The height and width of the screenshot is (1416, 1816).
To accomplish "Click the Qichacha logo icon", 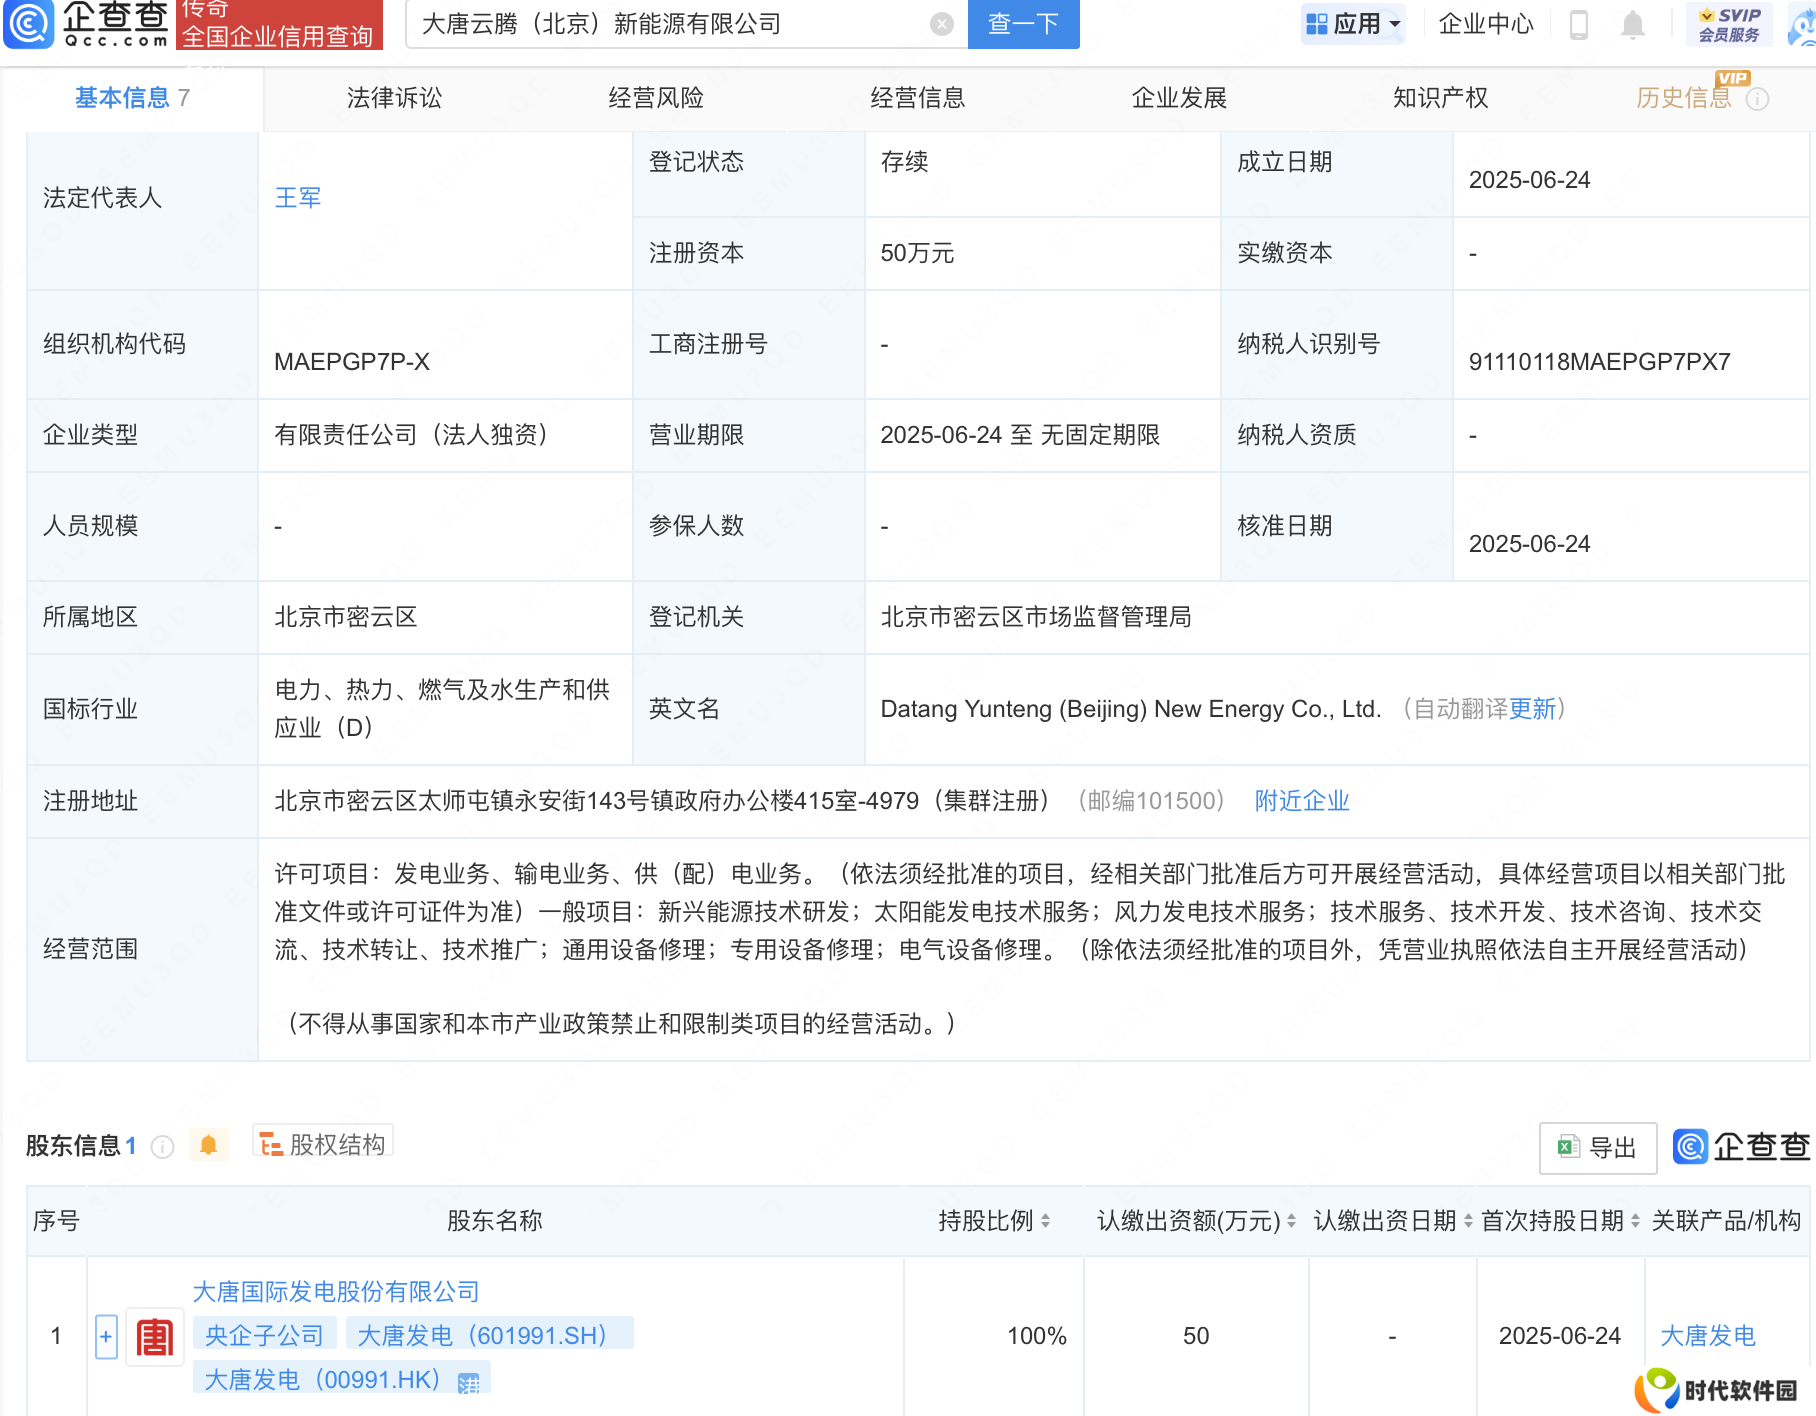I will 29,24.
